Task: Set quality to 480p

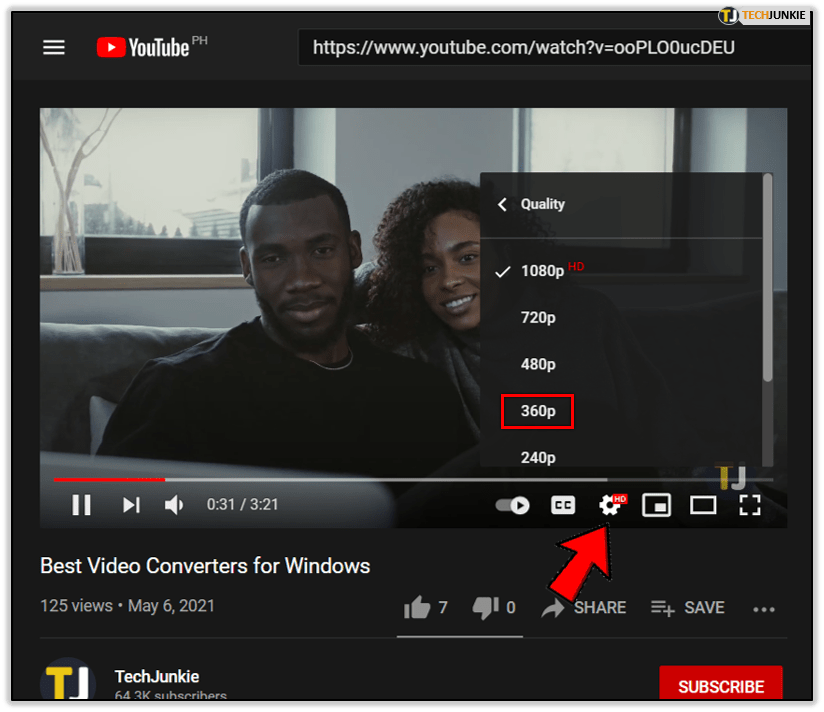Action: [538, 364]
